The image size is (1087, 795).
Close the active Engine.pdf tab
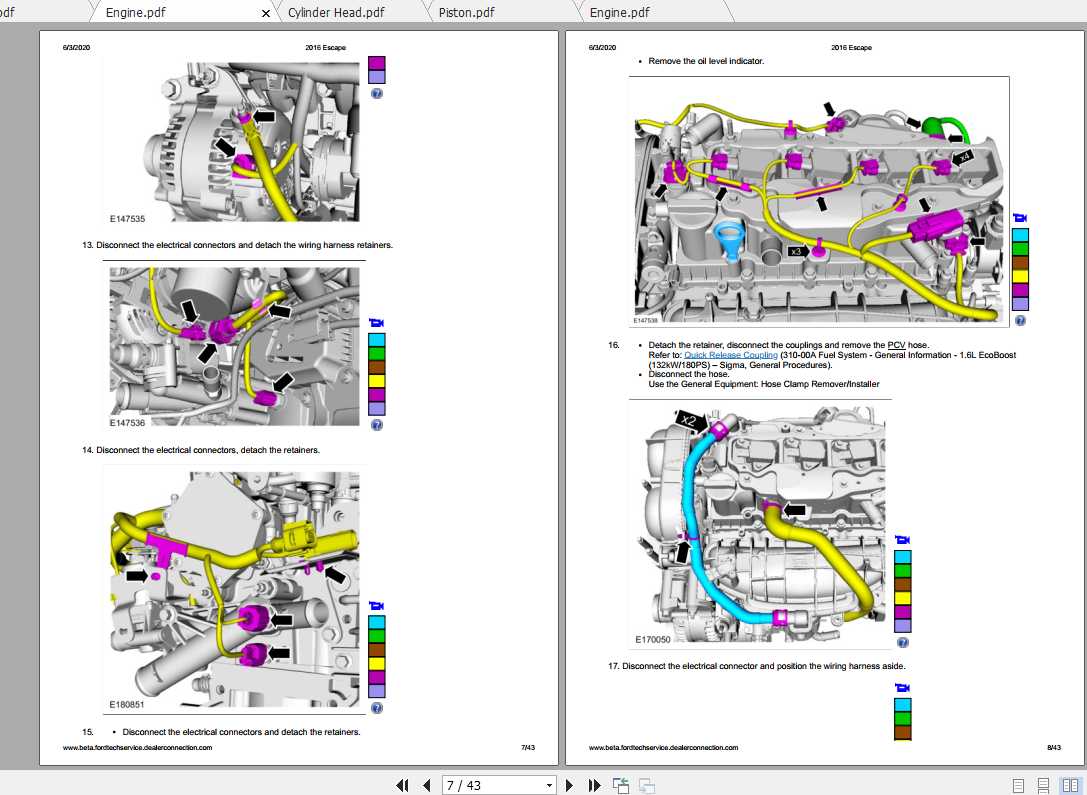[266, 13]
